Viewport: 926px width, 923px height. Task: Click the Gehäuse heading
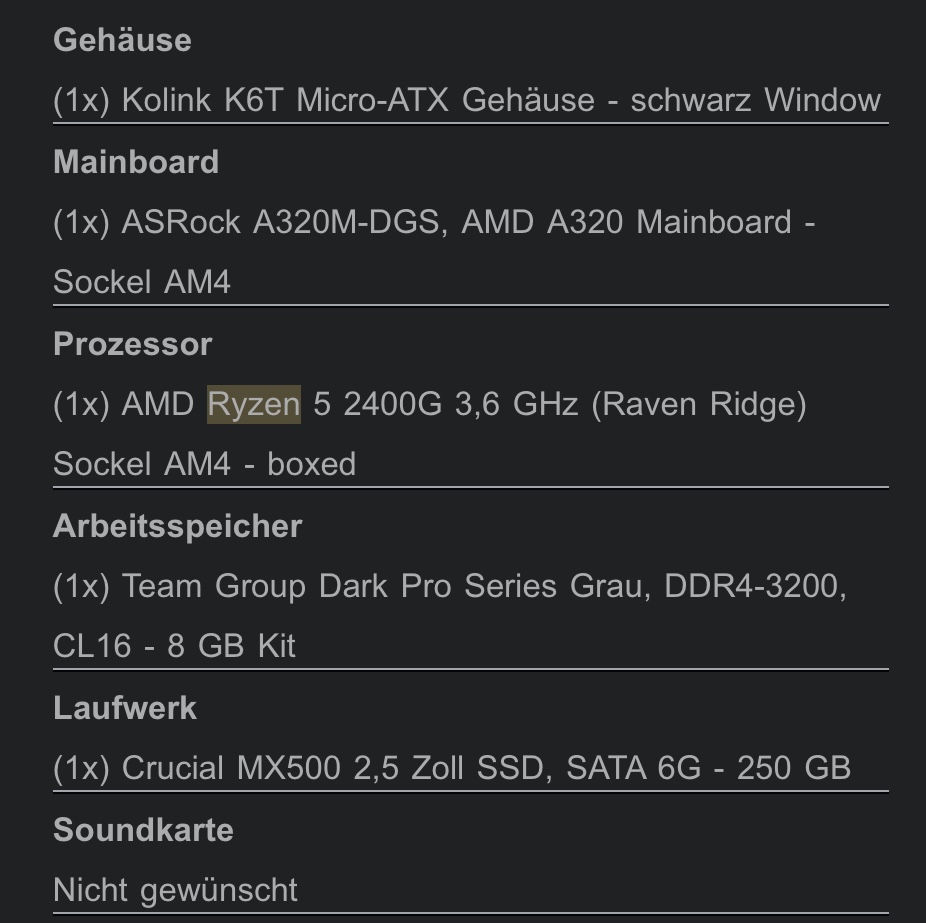[122, 40]
